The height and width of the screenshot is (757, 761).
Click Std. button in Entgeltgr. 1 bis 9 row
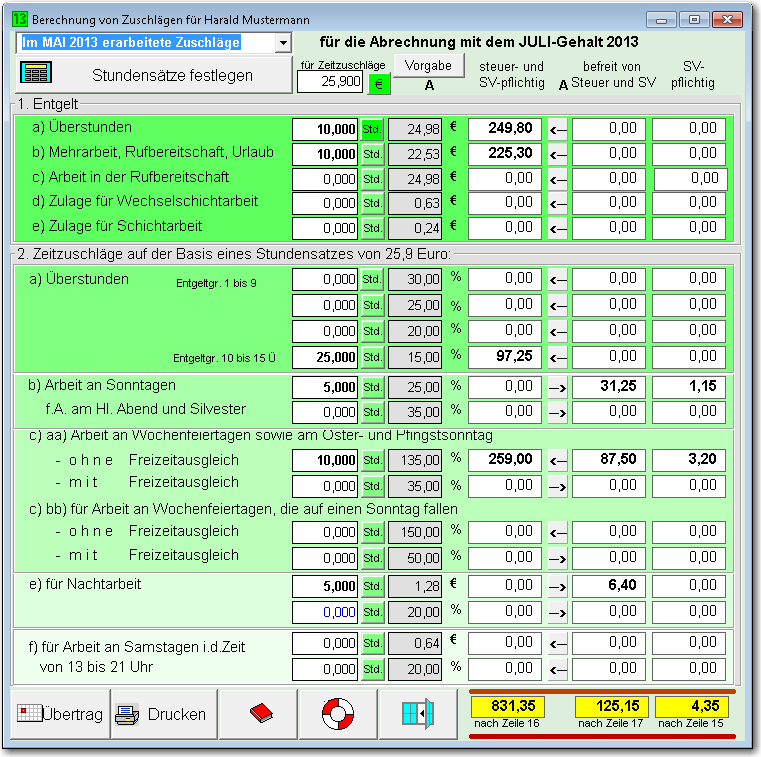[x=372, y=280]
